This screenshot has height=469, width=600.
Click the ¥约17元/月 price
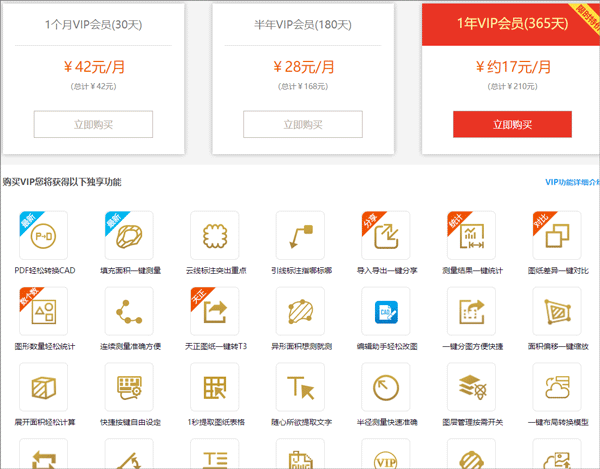[513, 67]
